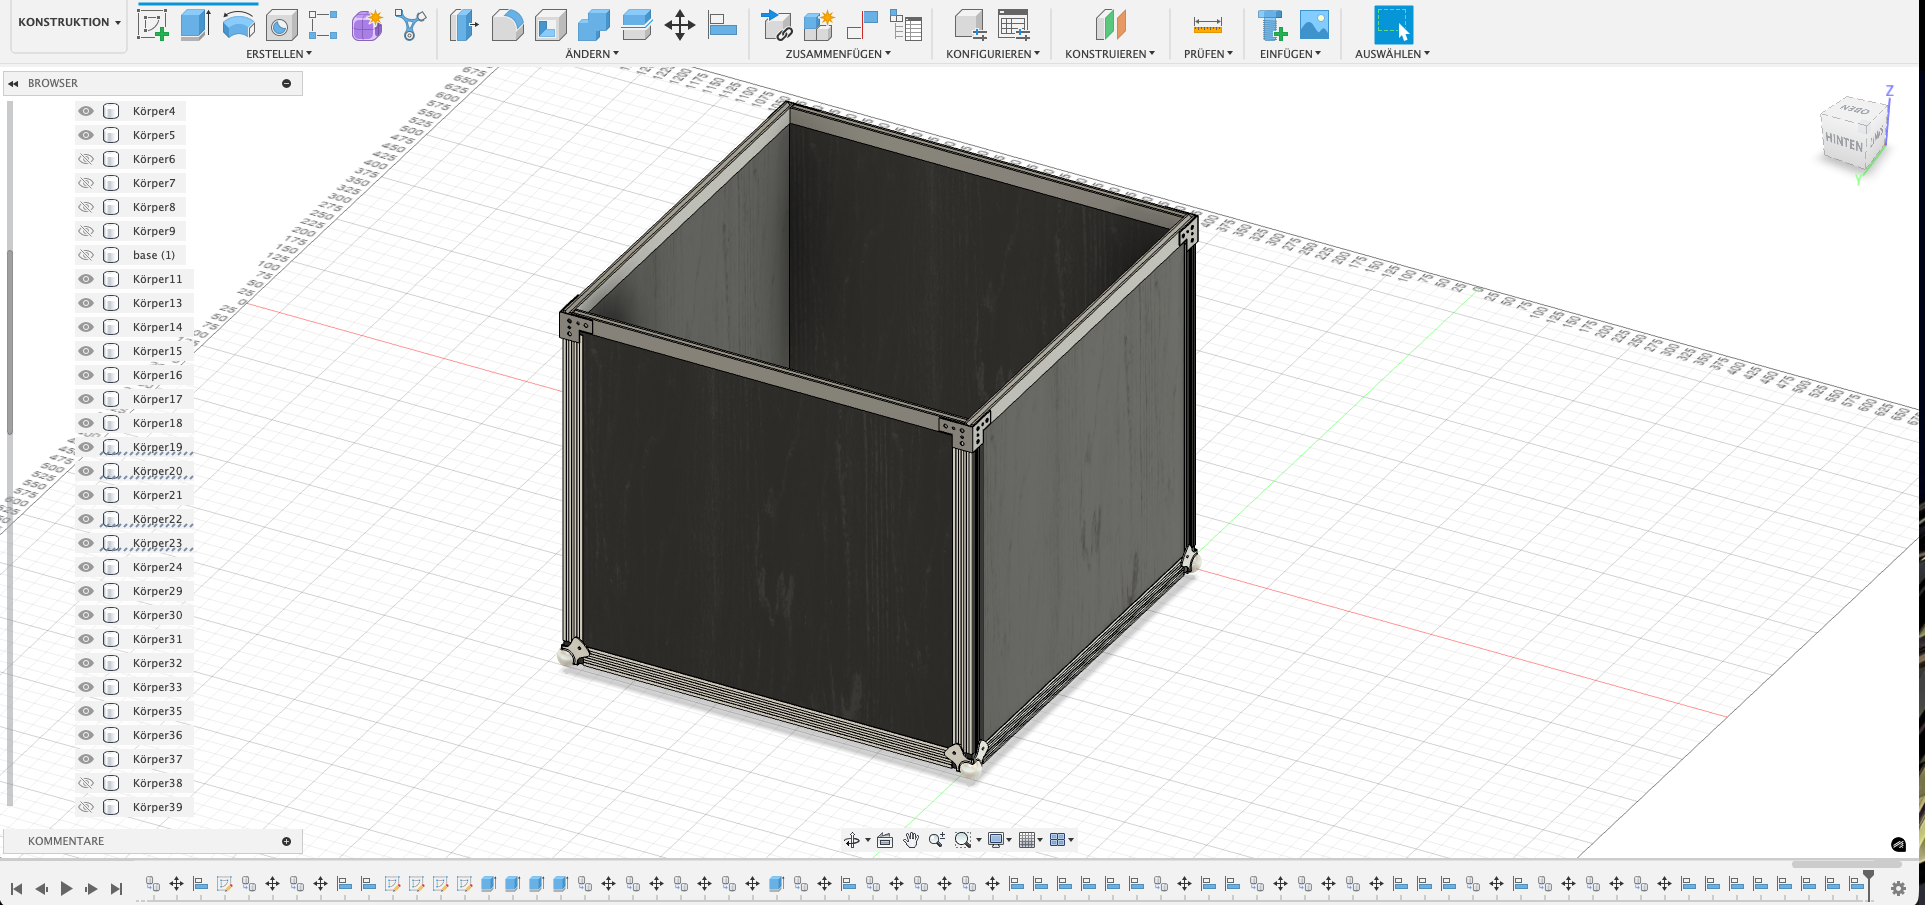Image resolution: width=1925 pixels, height=905 pixels.
Task: Open the ZUSAMMENFÜGEN menu
Action: [837, 54]
